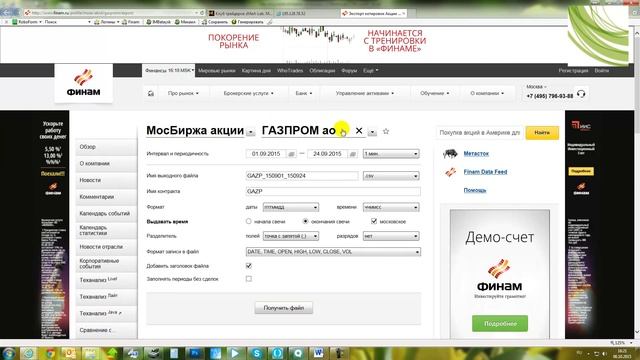Click the 'Войти' login link

601,71
